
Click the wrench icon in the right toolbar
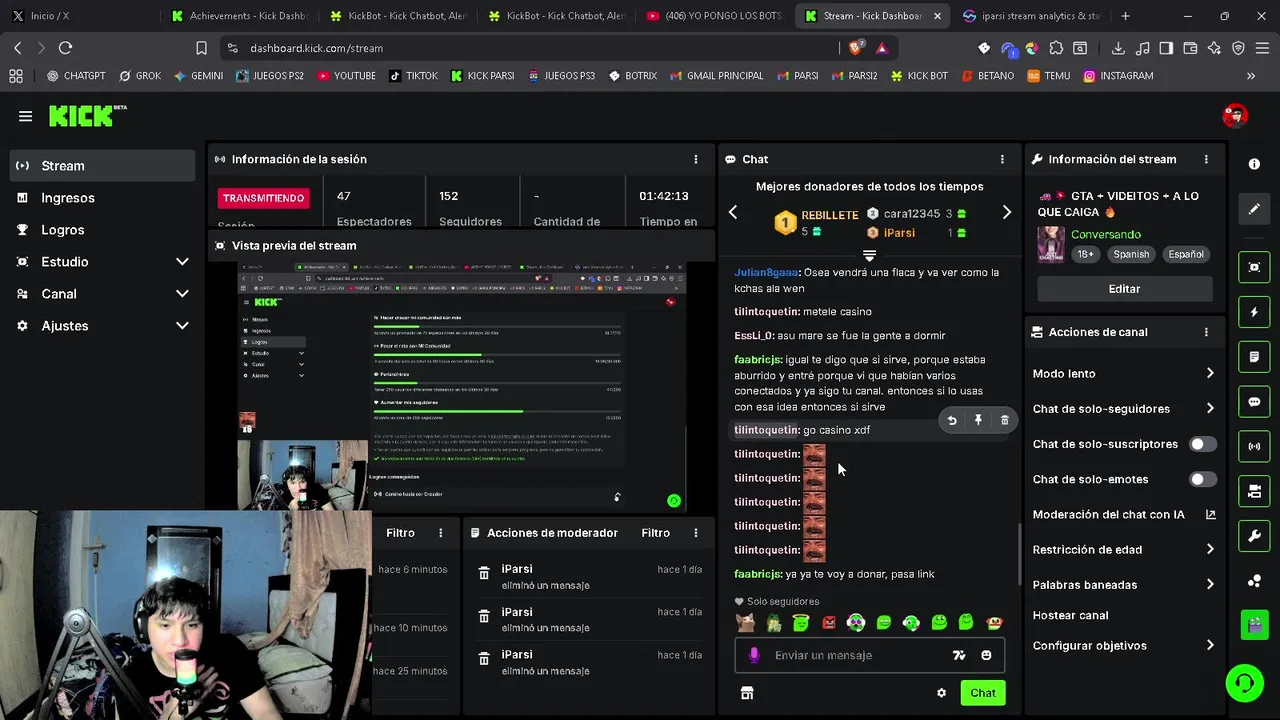[x=1254, y=536]
